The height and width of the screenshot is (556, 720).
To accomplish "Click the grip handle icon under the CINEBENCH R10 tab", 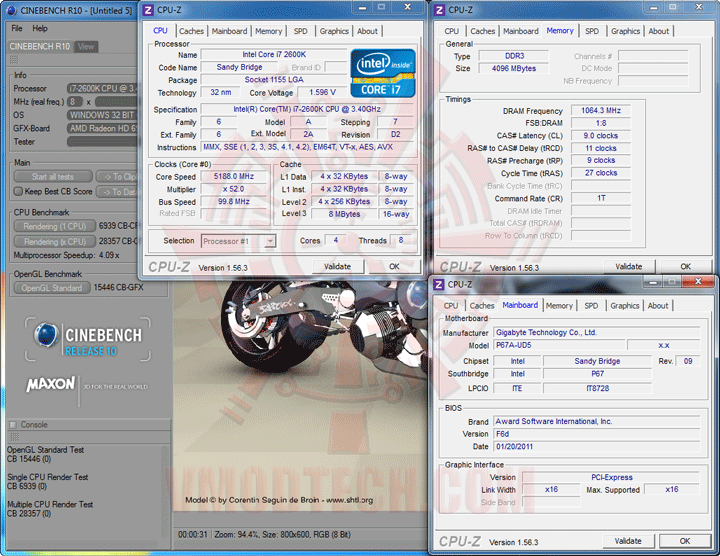I will pyautogui.click(x=14, y=60).
